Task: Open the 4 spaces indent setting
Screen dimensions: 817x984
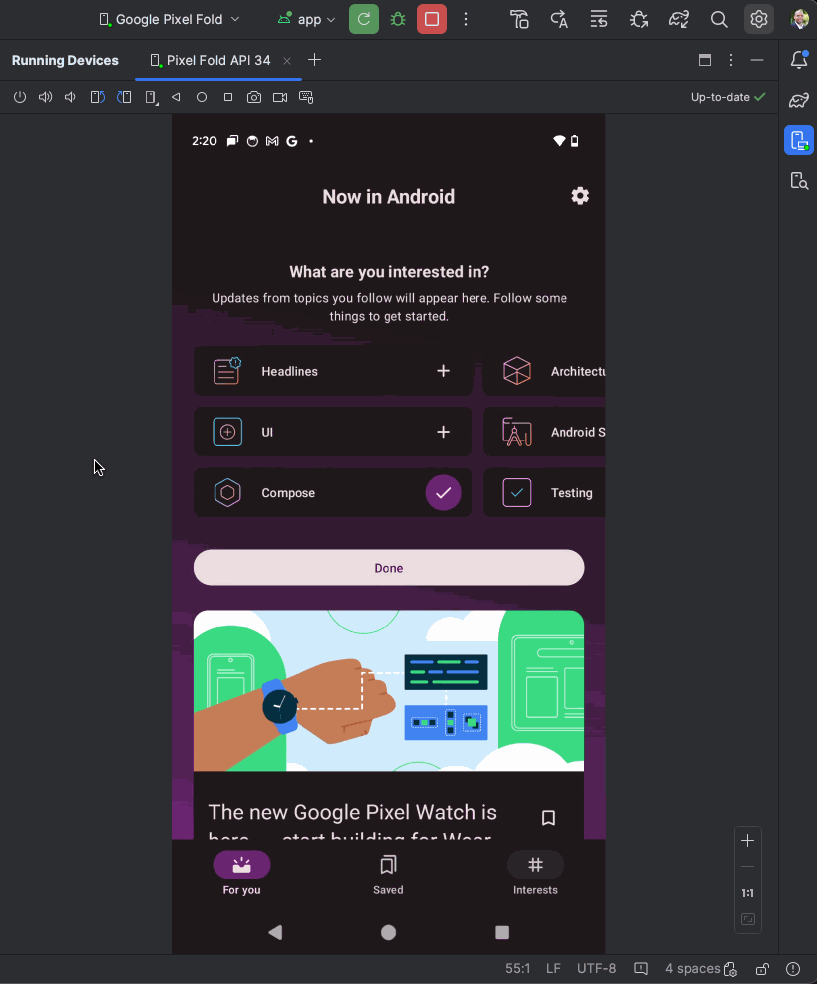Action: [692, 968]
